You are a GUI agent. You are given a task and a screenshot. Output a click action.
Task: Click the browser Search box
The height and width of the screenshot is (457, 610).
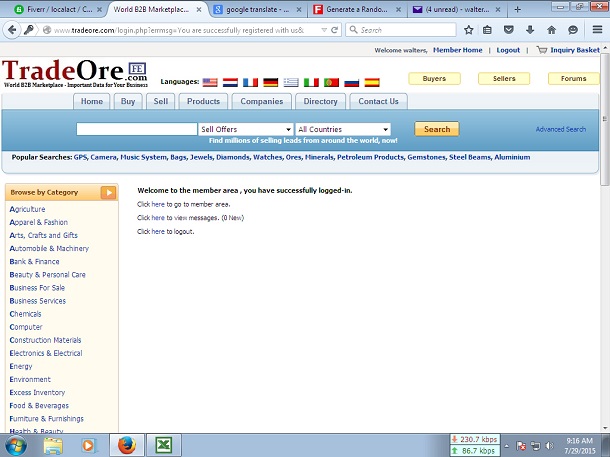[401, 30]
